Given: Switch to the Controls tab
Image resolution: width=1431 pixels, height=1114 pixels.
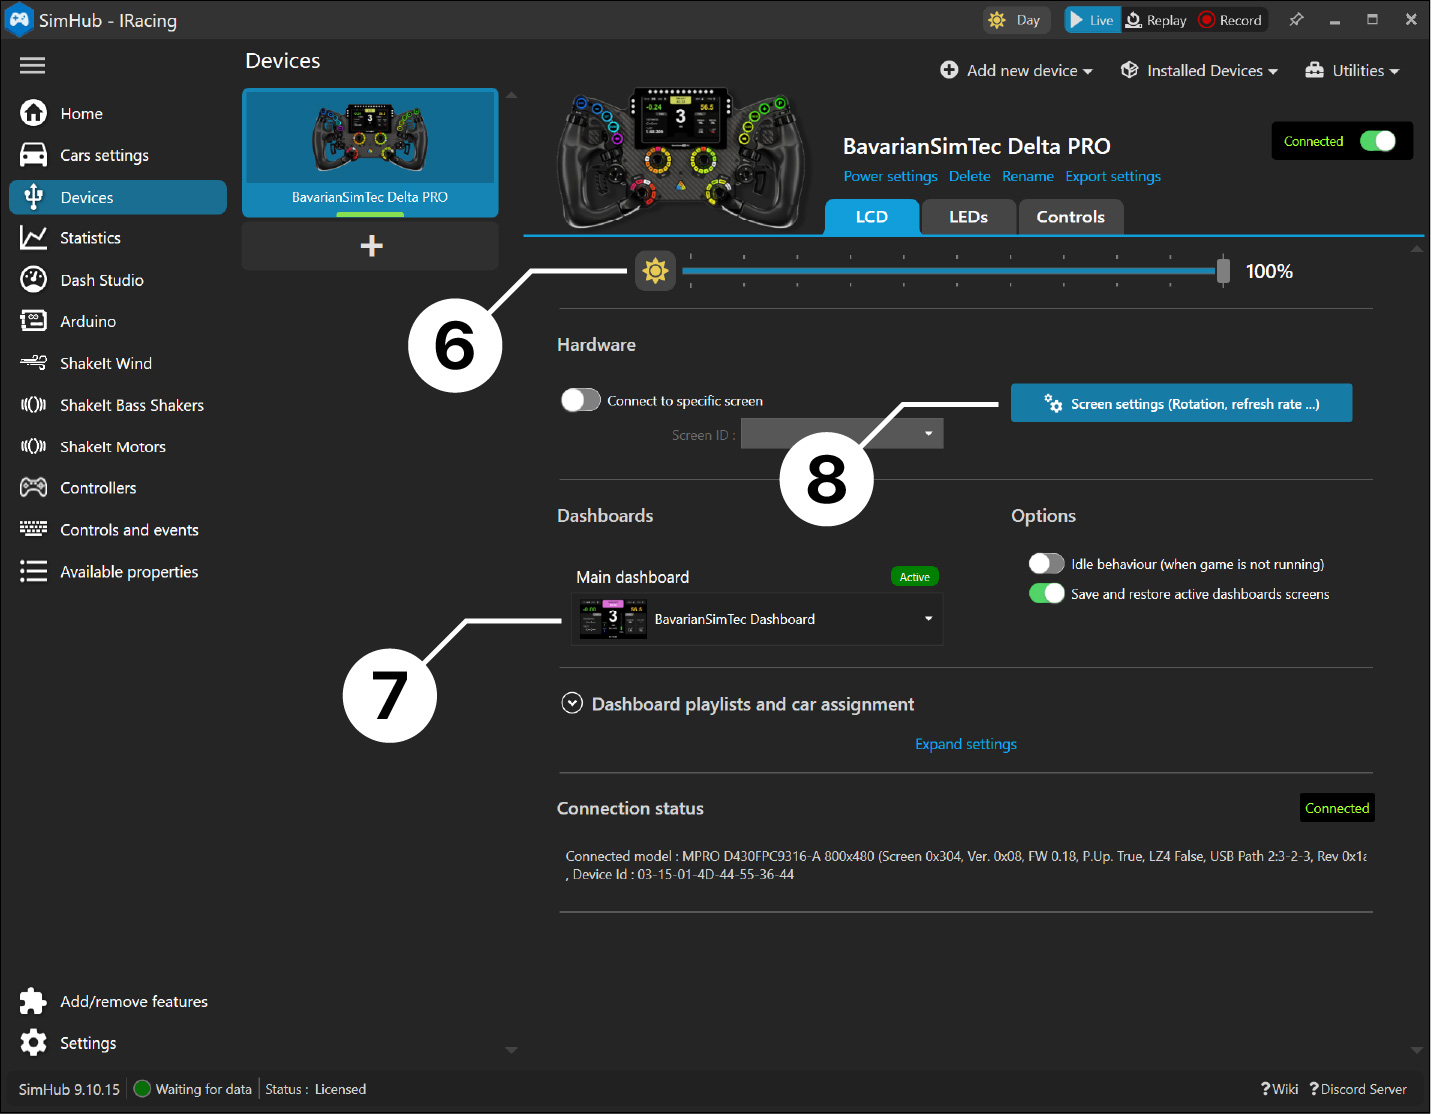Looking at the screenshot, I should [x=1070, y=216].
